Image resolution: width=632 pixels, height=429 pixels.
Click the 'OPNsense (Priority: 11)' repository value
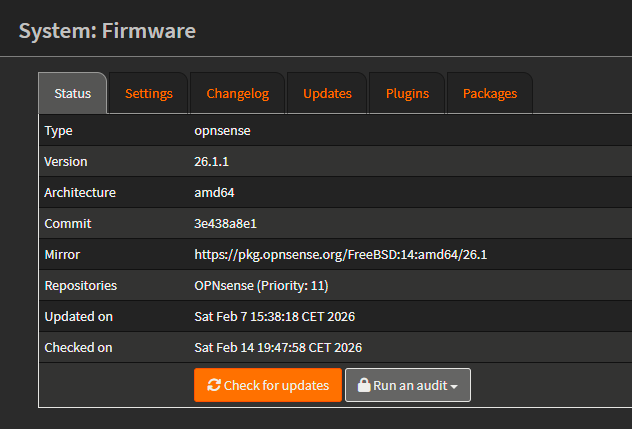tap(261, 285)
